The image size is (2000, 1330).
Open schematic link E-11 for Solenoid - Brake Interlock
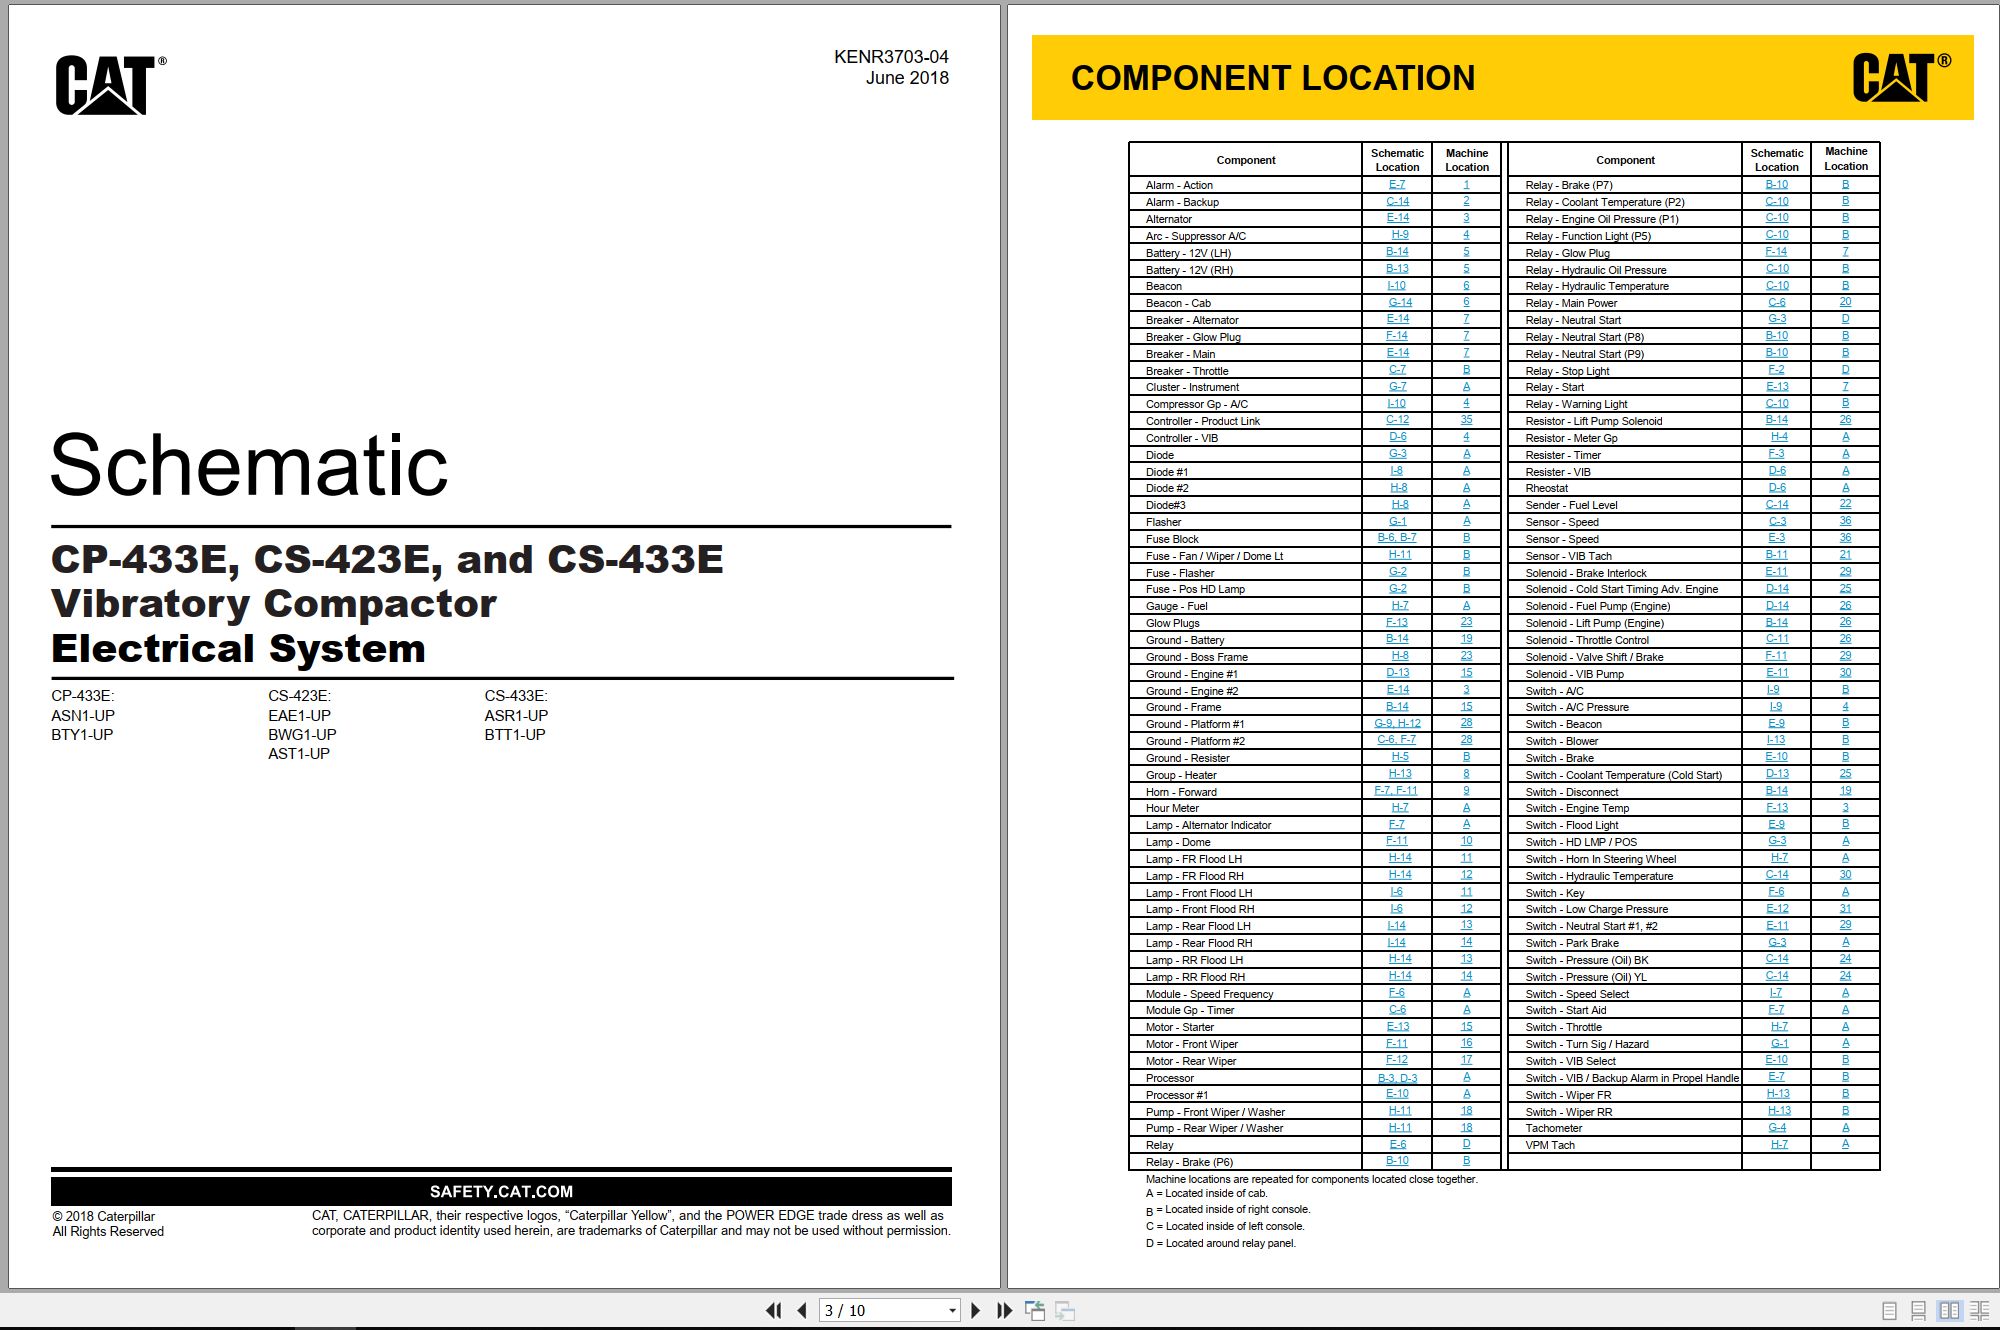coord(1777,572)
